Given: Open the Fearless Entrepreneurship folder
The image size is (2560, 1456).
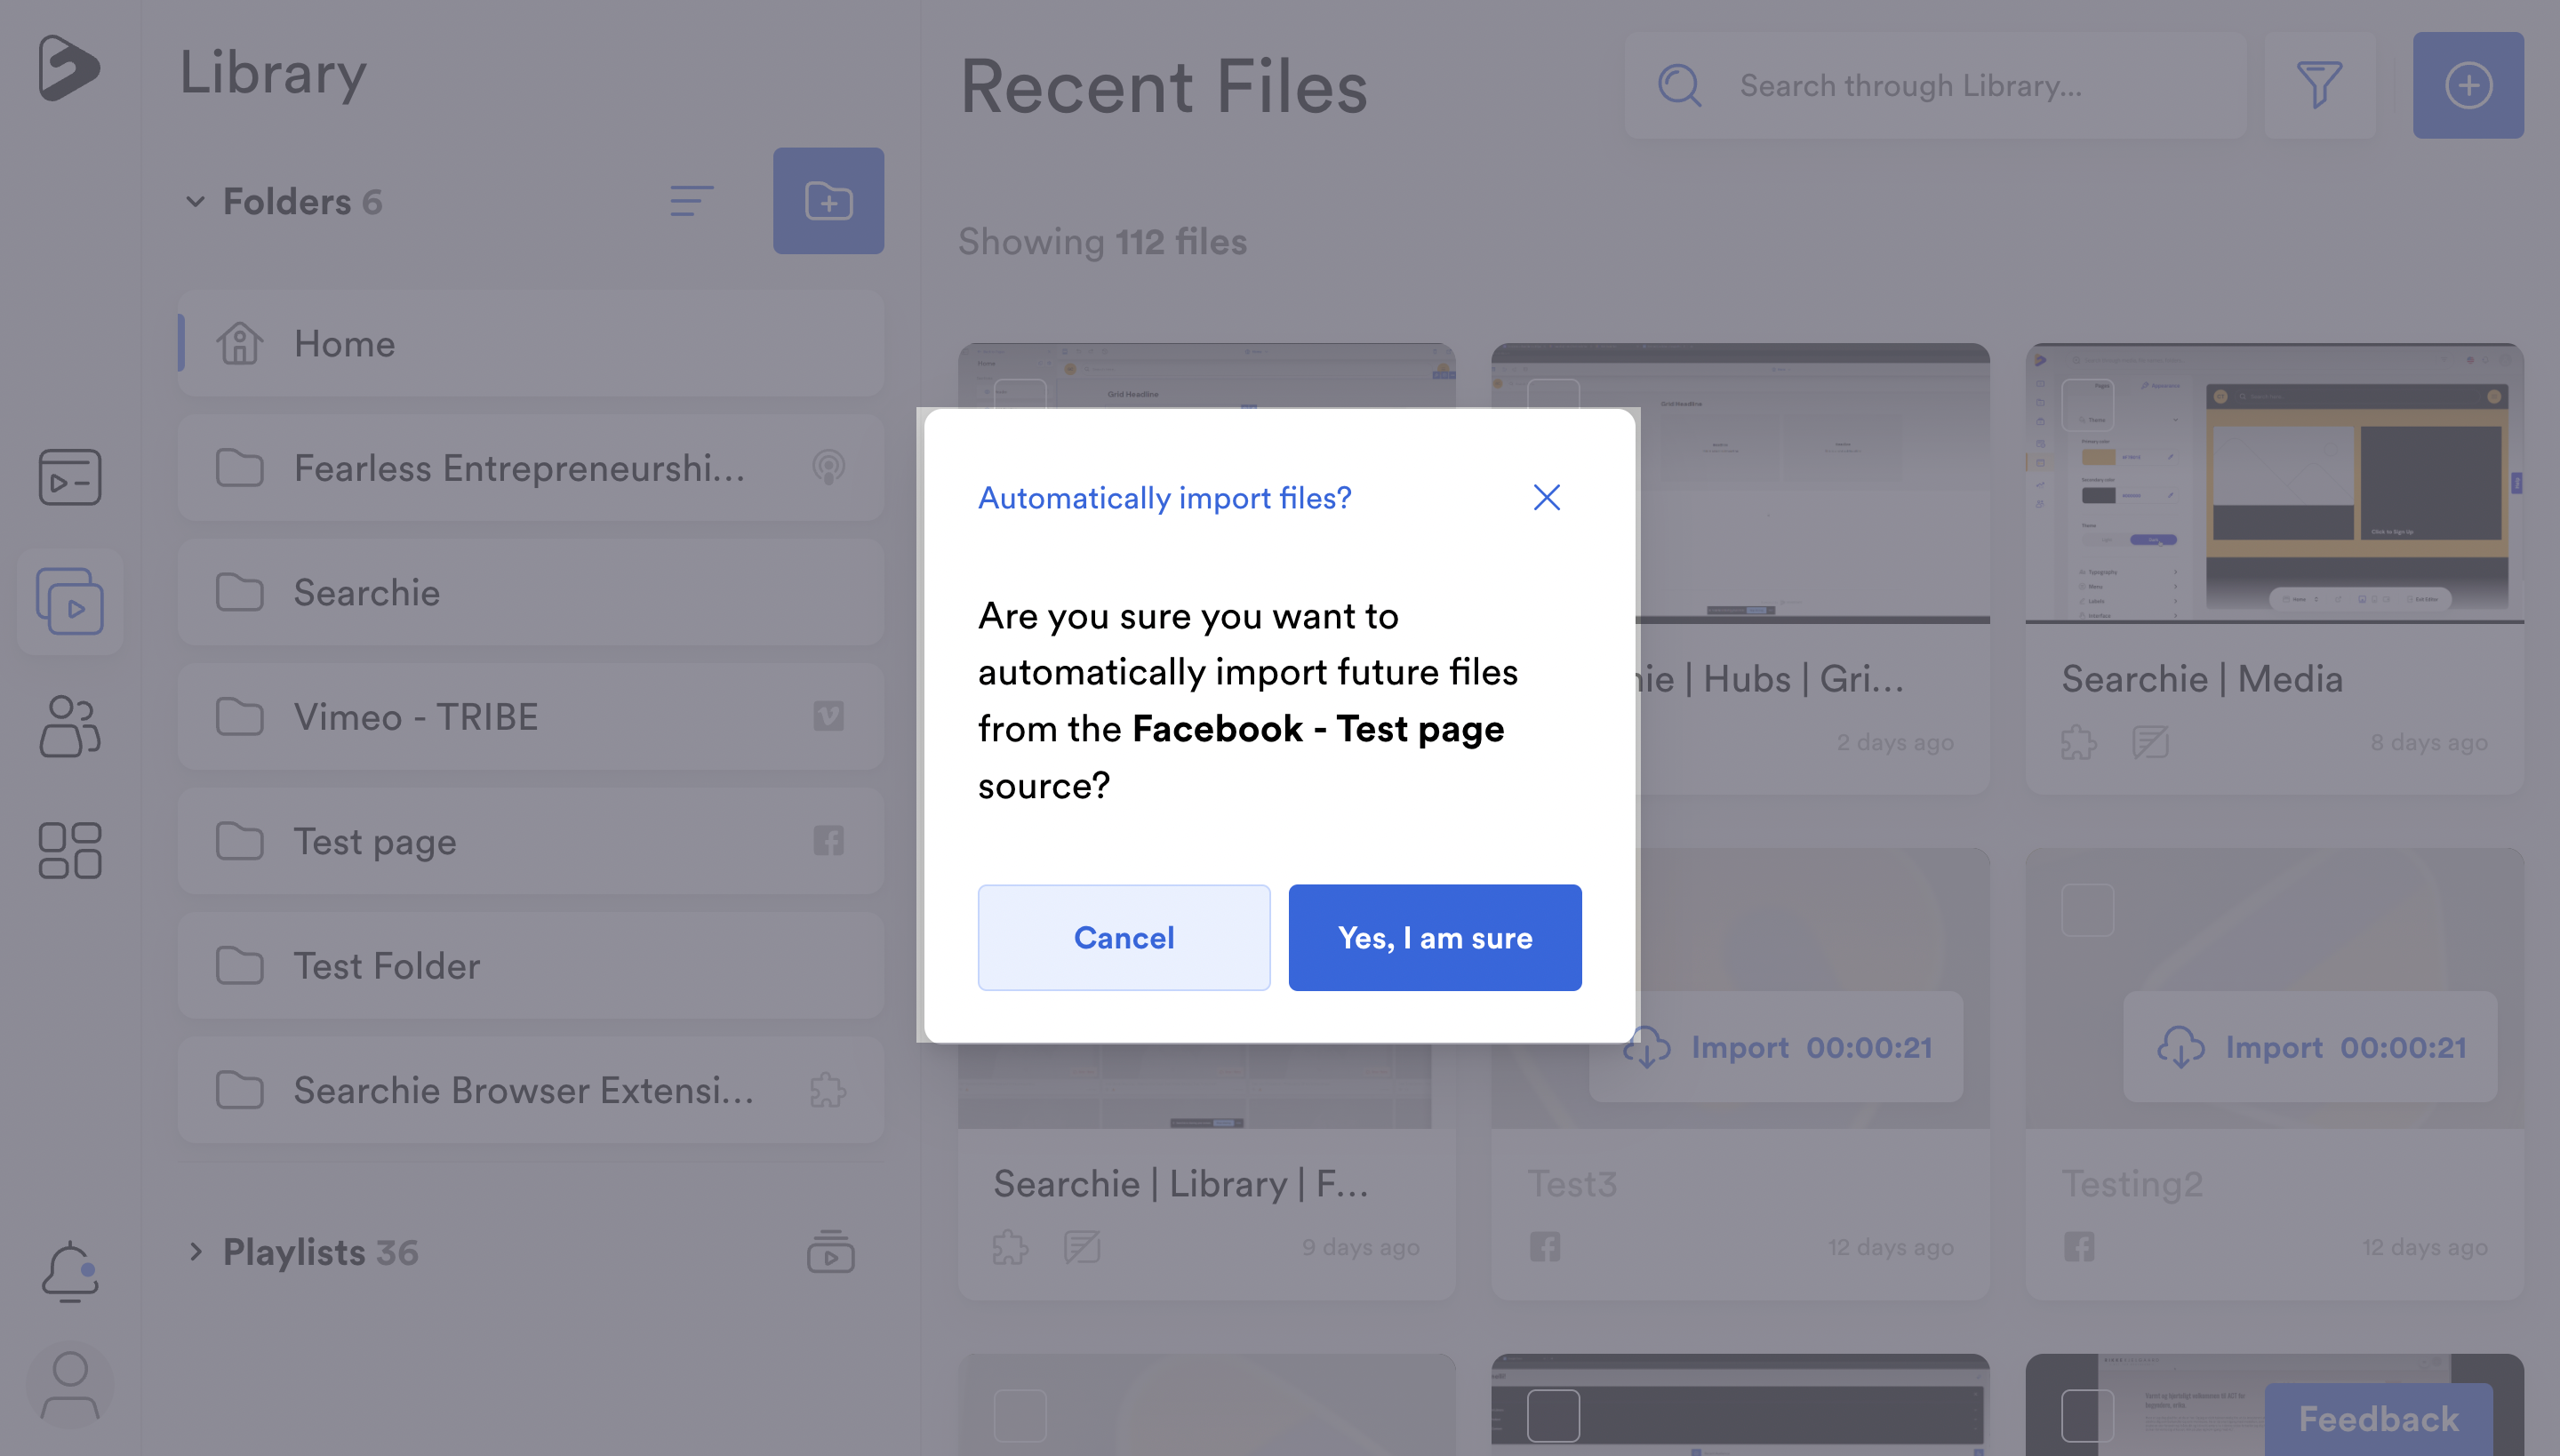Looking at the screenshot, I should pos(531,467).
